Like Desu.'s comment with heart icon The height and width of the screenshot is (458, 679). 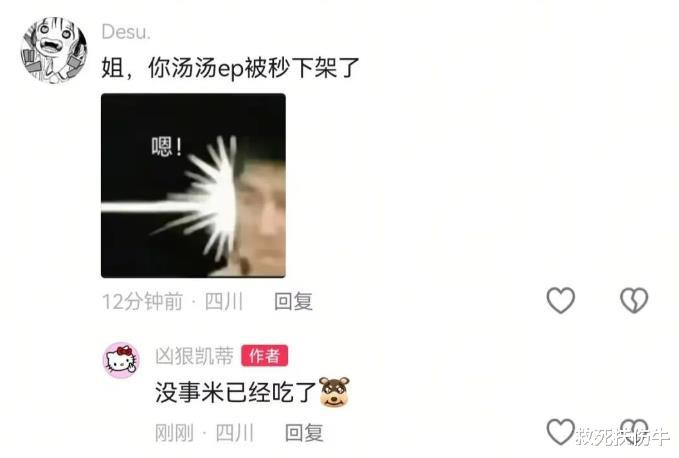[560, 300]
